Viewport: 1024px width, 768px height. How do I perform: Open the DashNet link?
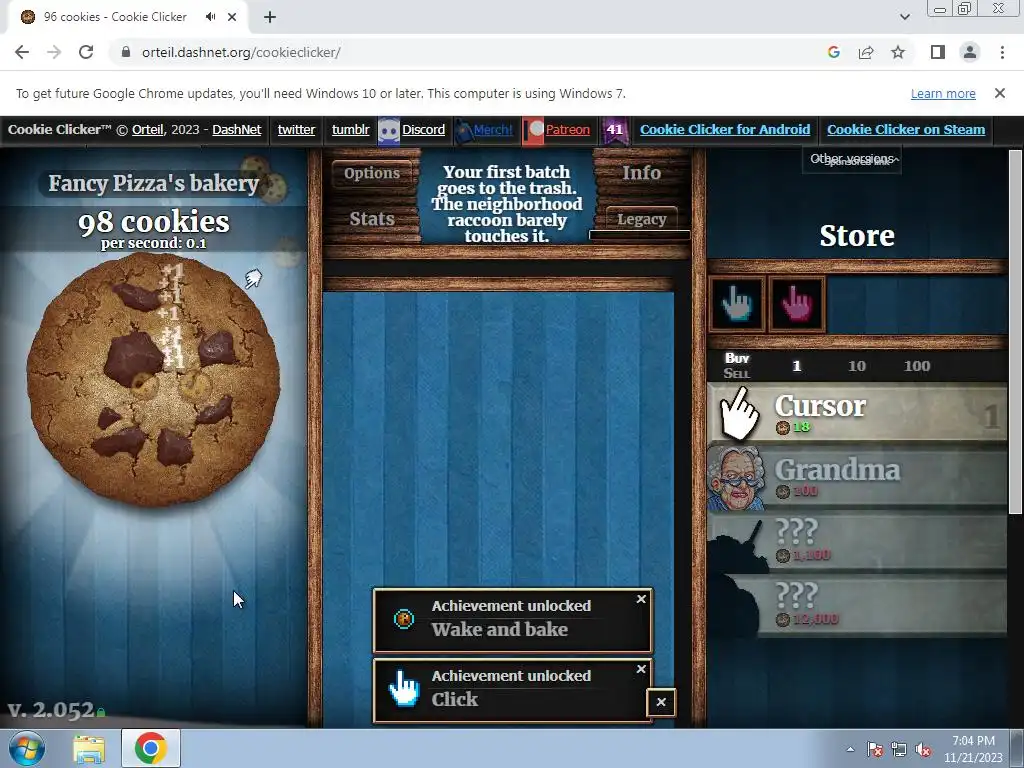click(x=236, y=130)
